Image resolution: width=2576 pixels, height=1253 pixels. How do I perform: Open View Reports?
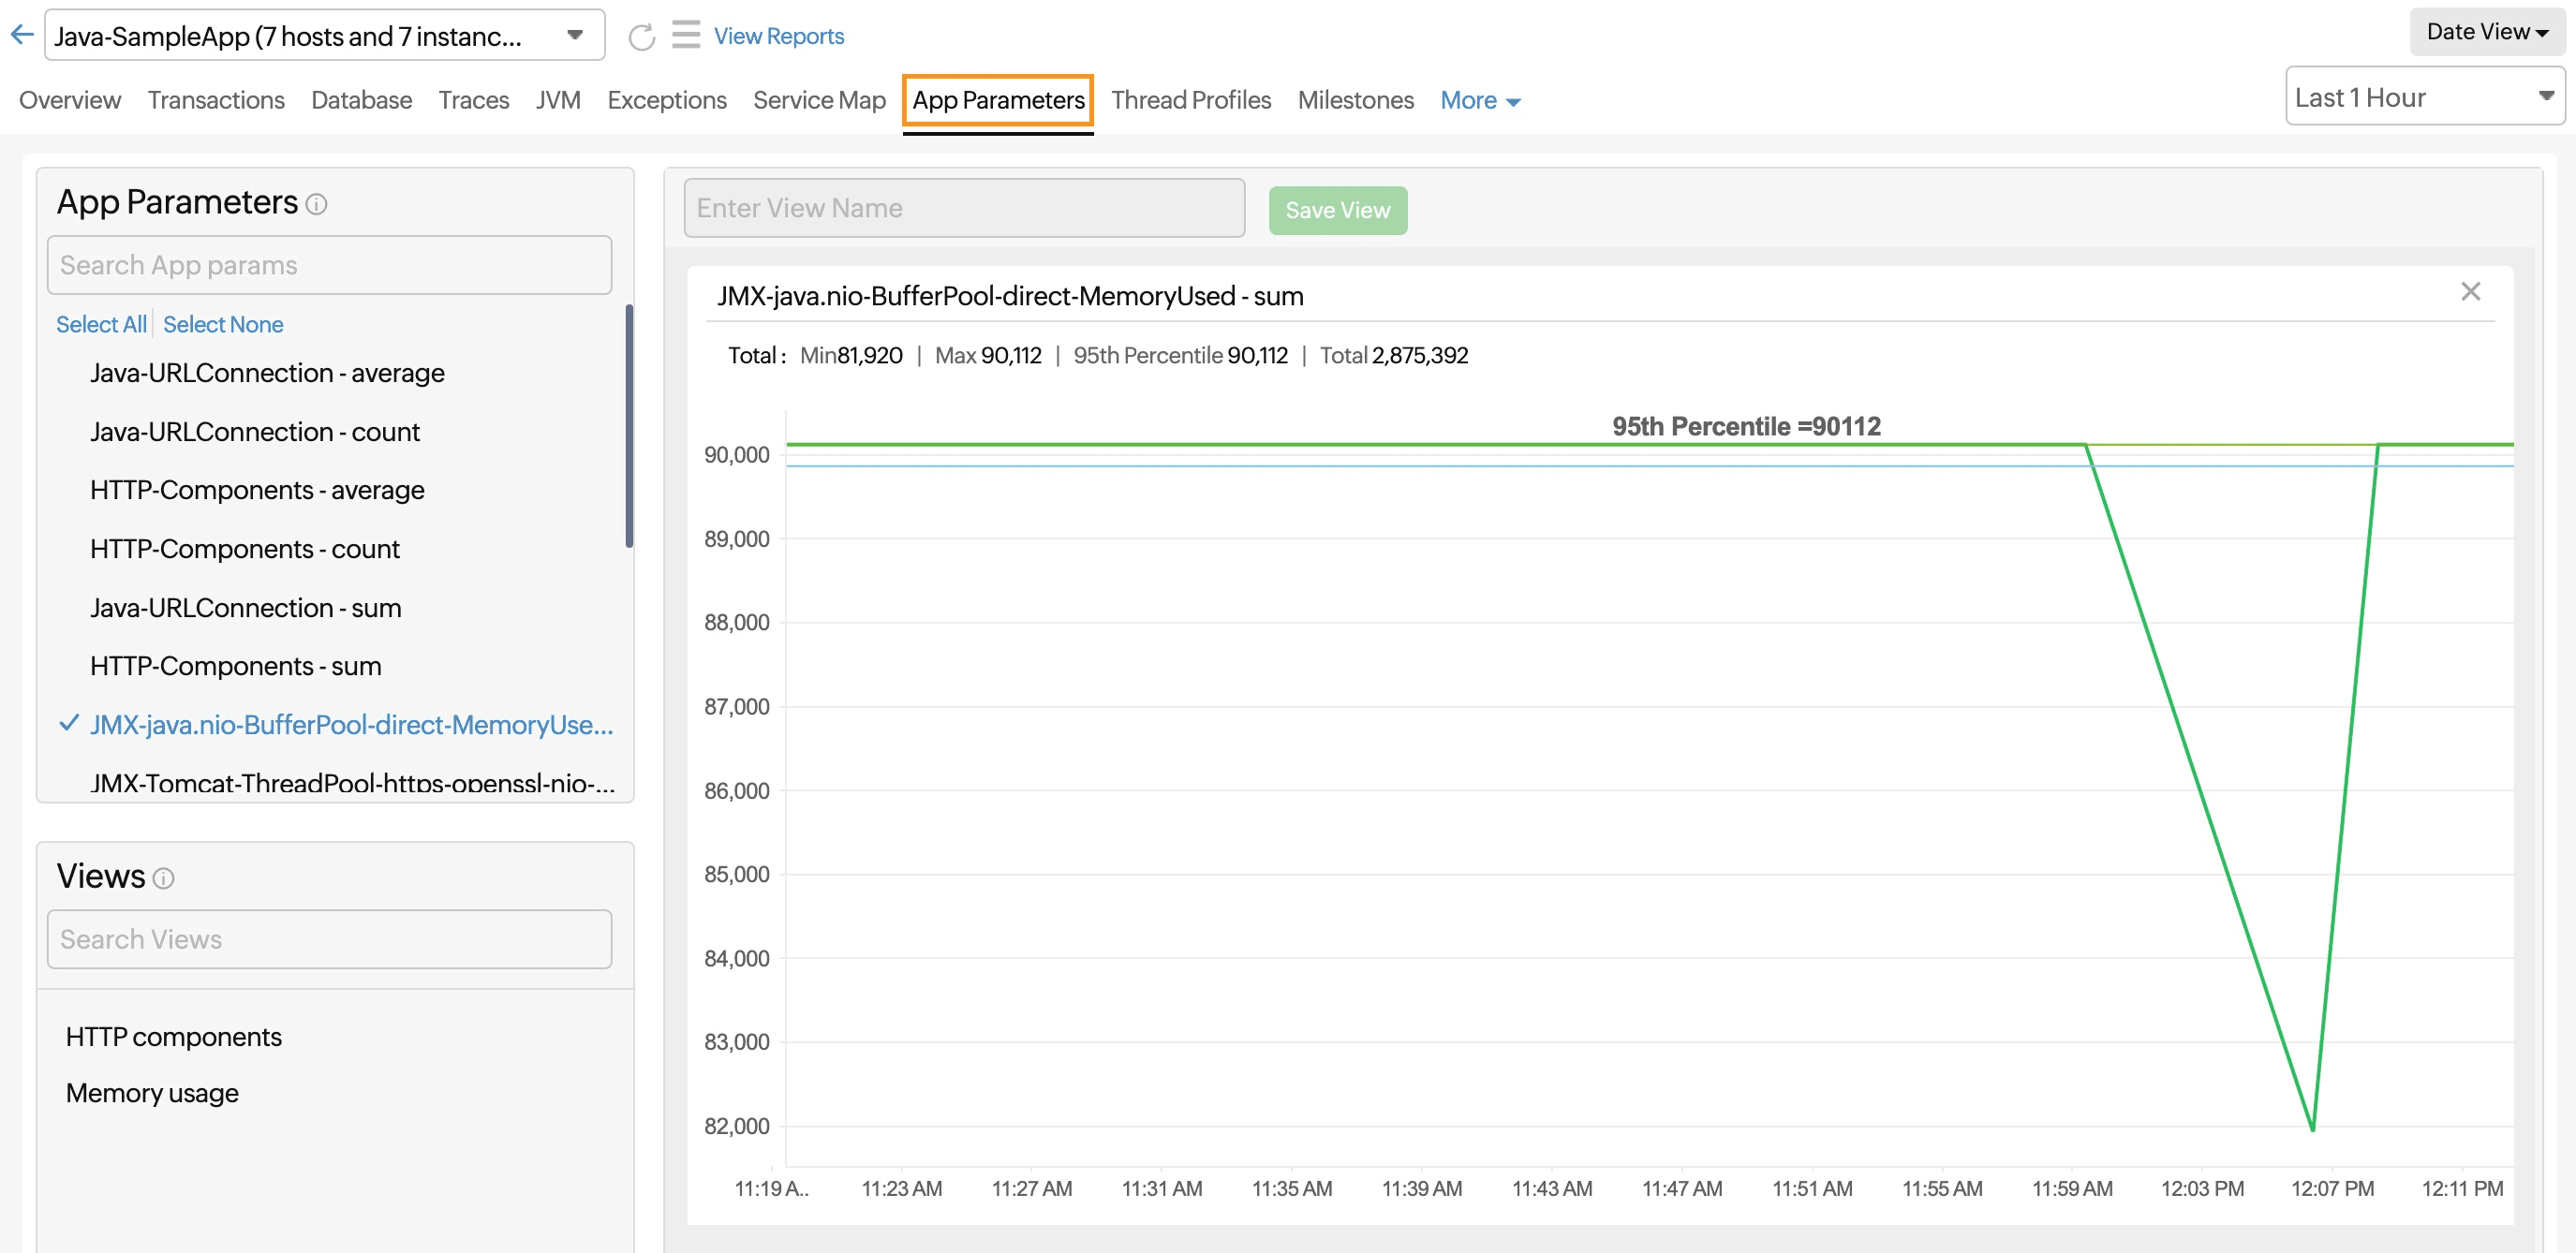[778, 36]
